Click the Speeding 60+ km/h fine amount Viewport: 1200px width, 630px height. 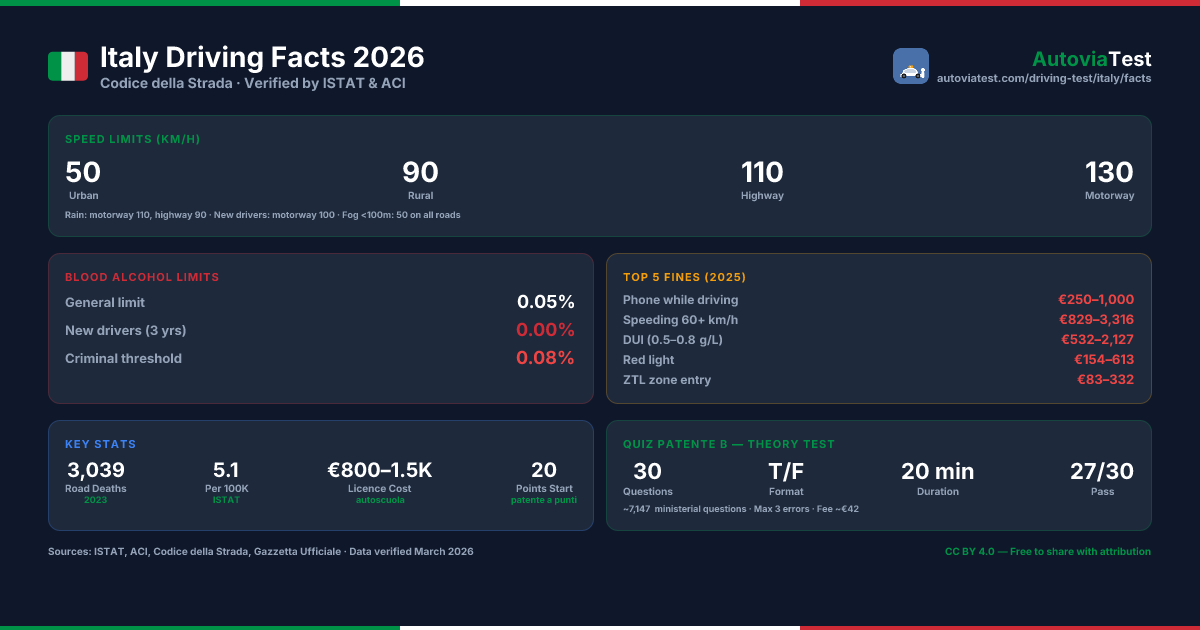tap(1096, 320)
